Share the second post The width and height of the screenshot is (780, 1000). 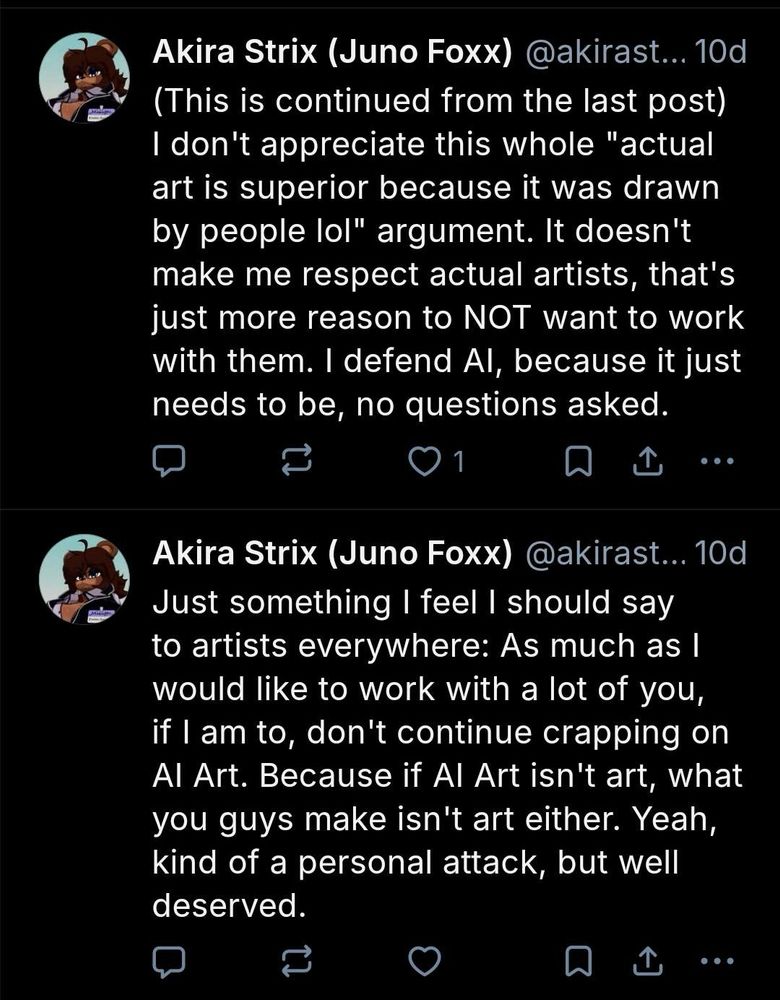646,959
